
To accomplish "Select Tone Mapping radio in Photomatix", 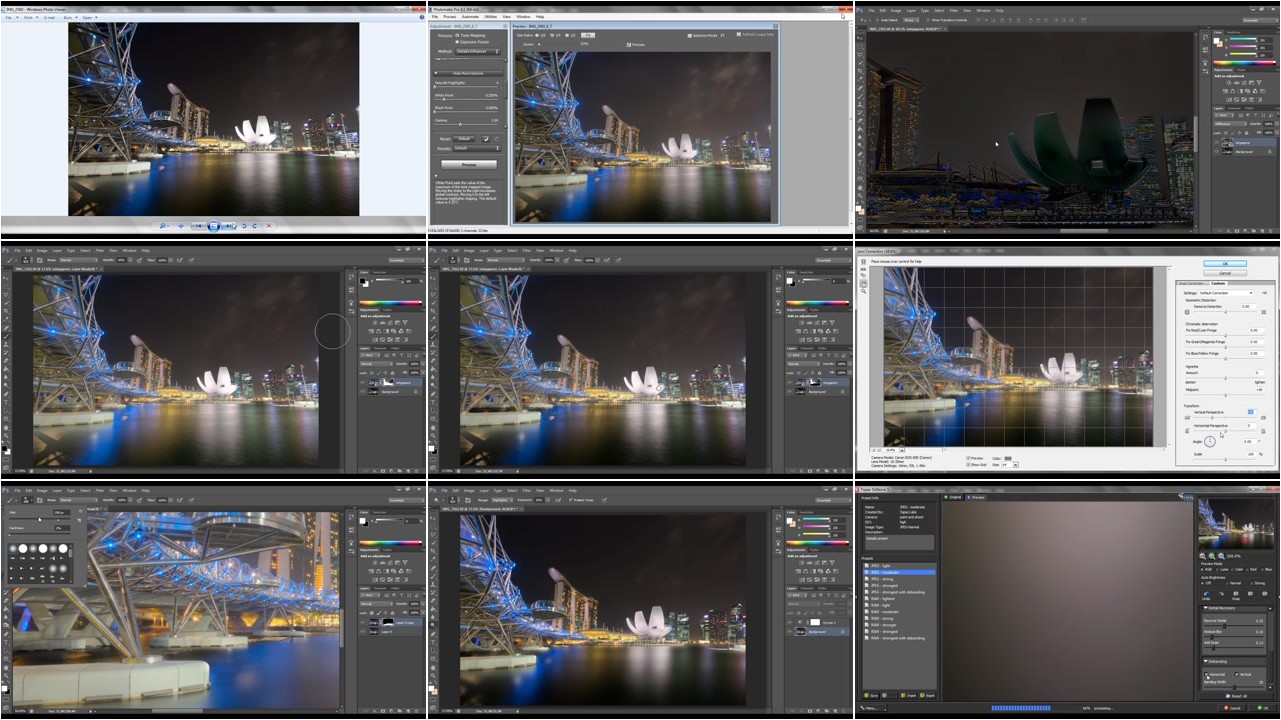I will (x=457, y=35).
